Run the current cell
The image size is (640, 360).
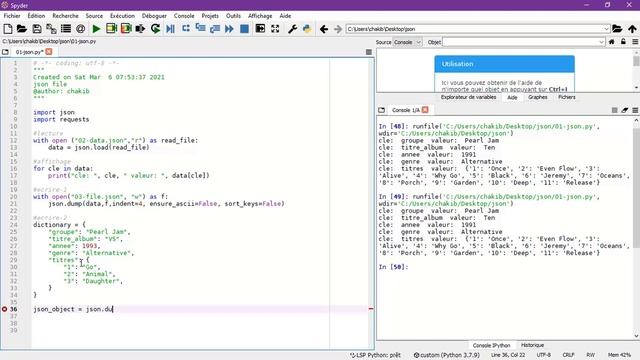(x=111, y=29)
